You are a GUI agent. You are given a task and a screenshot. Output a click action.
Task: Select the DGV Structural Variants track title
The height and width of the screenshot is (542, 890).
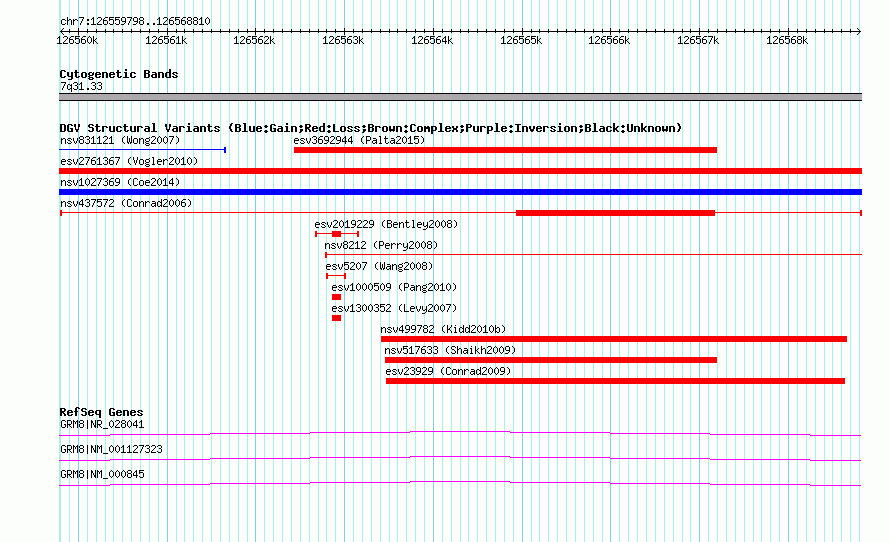point(371,128)
